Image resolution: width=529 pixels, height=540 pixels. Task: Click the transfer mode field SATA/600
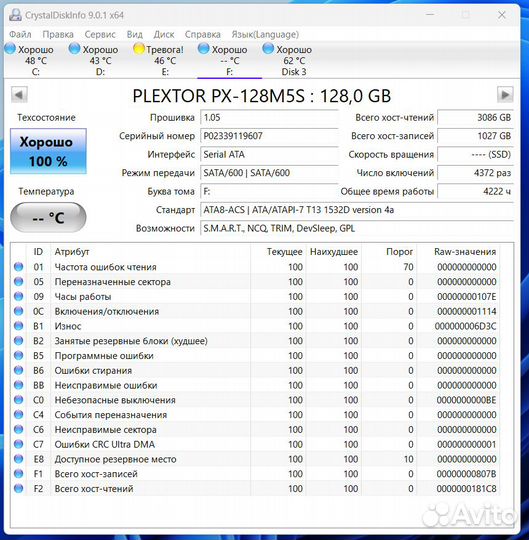(269, 173)
